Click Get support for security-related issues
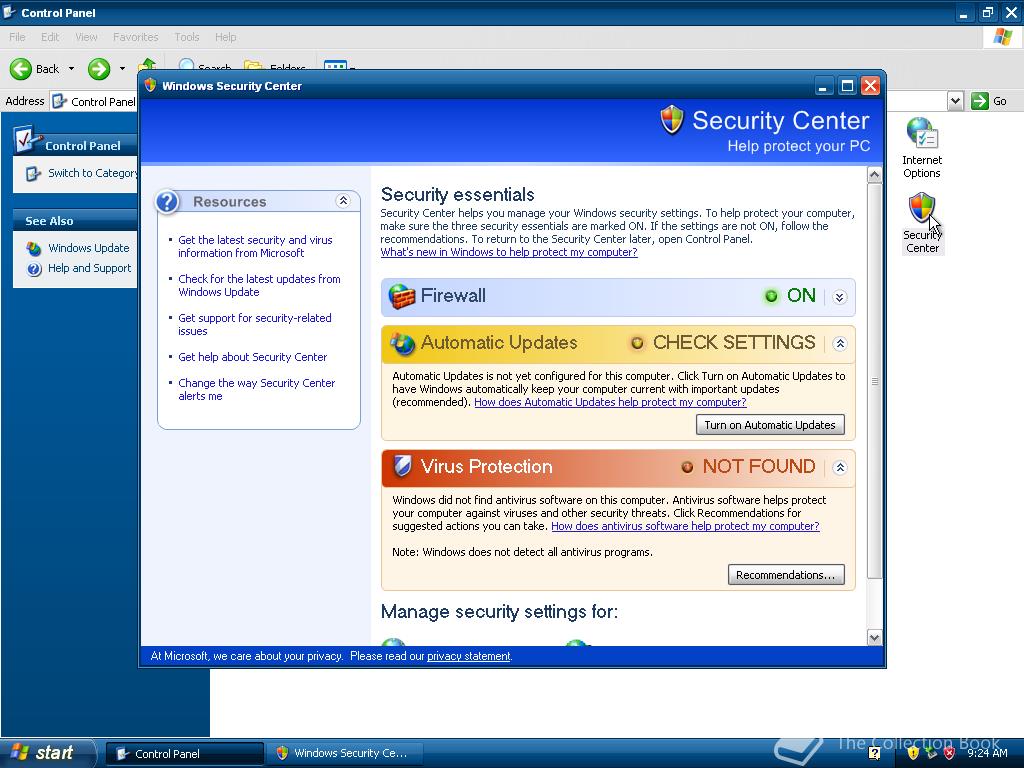The width and height of the screenshot is (1024, 768). pos(255,325)
